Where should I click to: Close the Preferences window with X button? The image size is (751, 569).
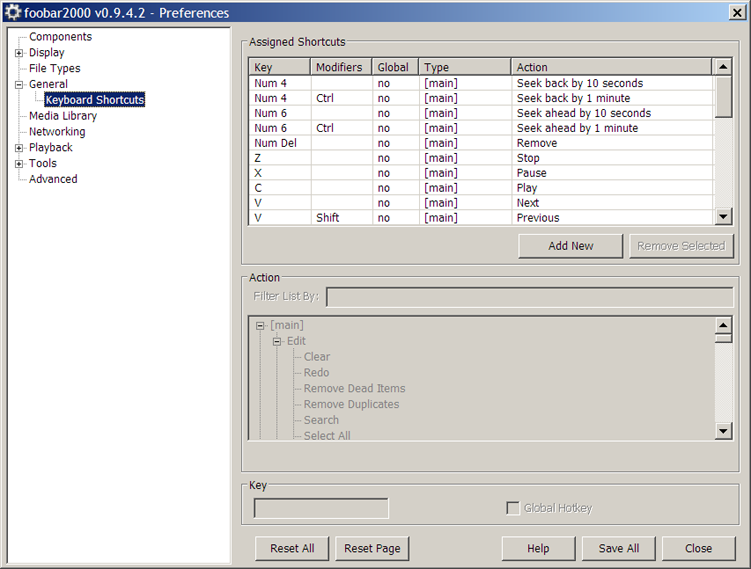tap(737, 13)
